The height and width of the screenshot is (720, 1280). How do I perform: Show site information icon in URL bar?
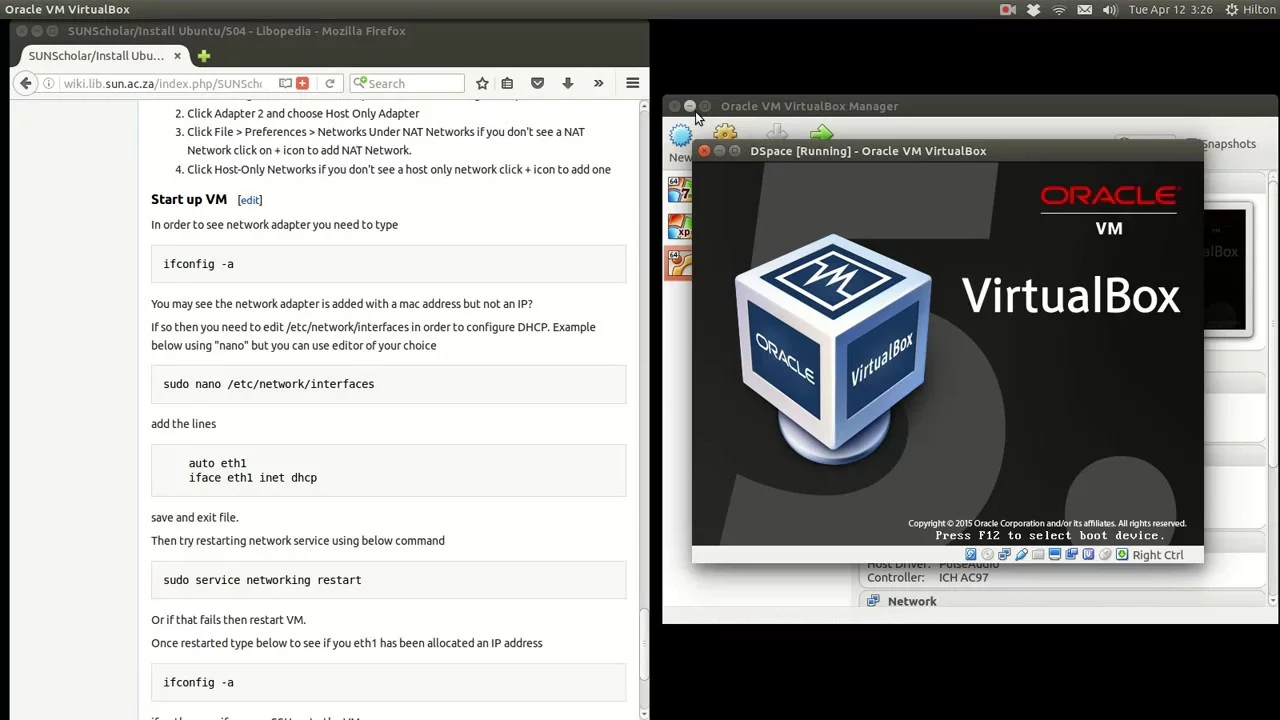pos(49,83)
